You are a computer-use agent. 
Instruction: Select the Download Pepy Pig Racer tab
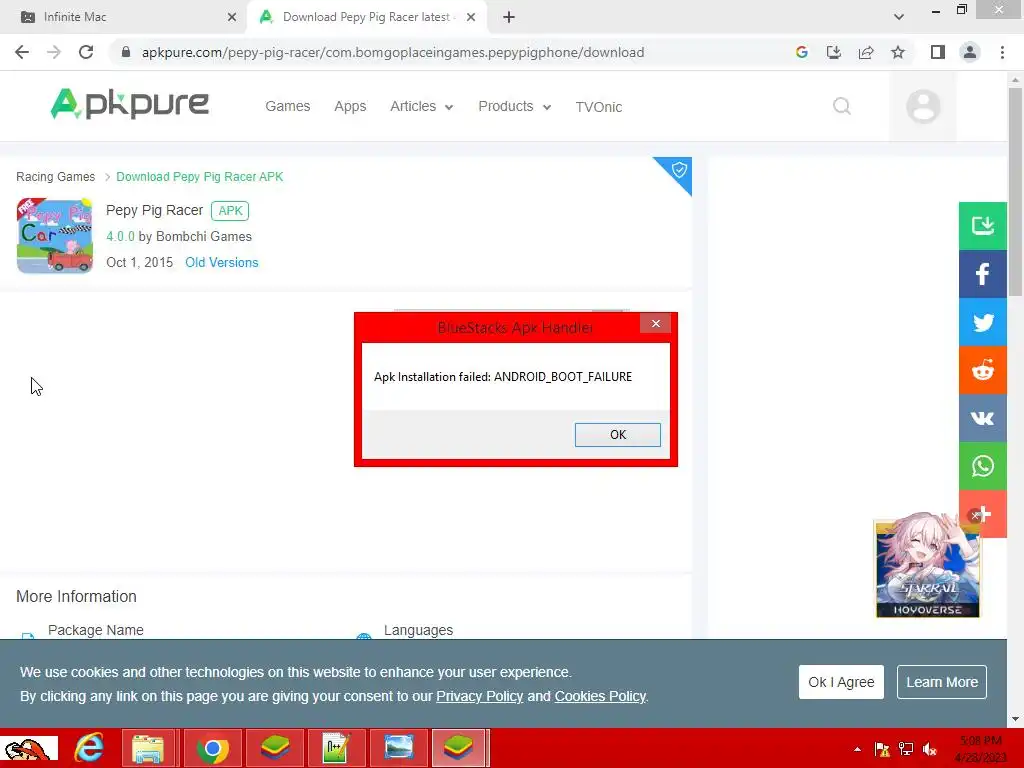pyautogui.click(x=366, y=17)
